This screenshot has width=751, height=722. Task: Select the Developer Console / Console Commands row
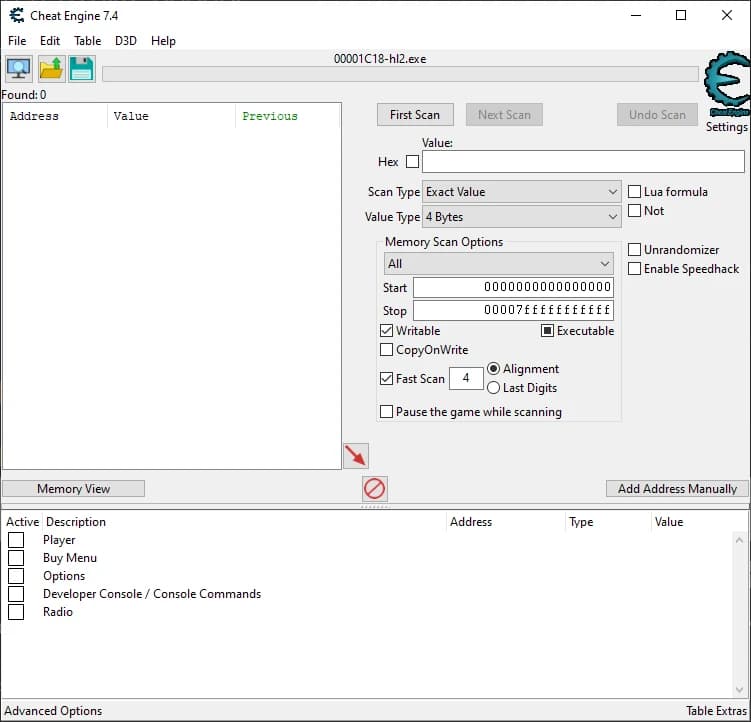152,594
